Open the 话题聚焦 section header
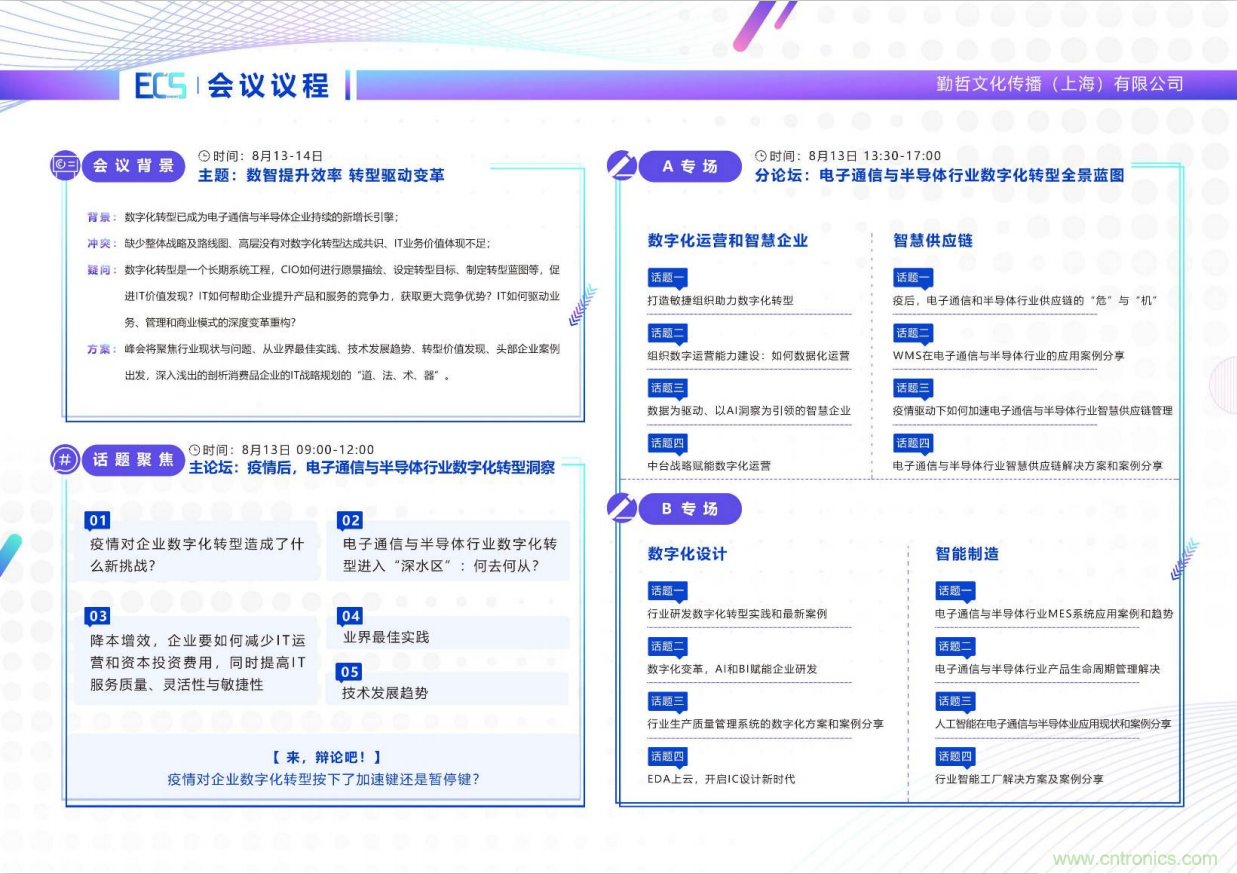The height and width of the screenshot is (874, 1237). pyautogui.click(x=133, y=461)
